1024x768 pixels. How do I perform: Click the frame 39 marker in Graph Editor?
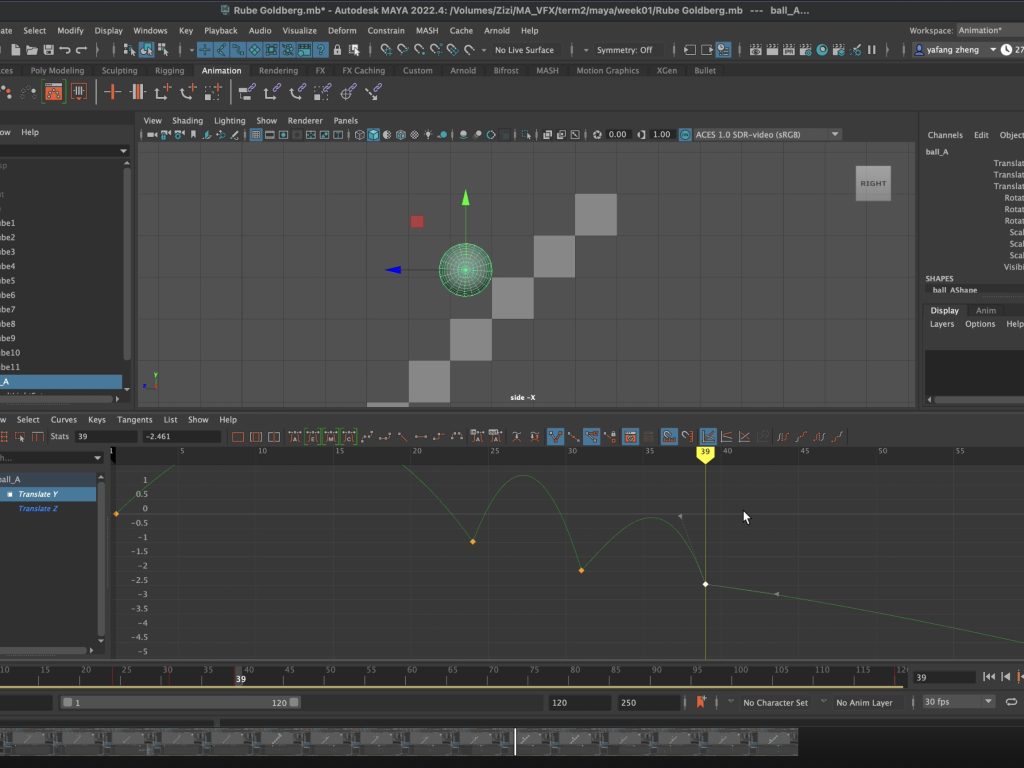pos(705,453)
